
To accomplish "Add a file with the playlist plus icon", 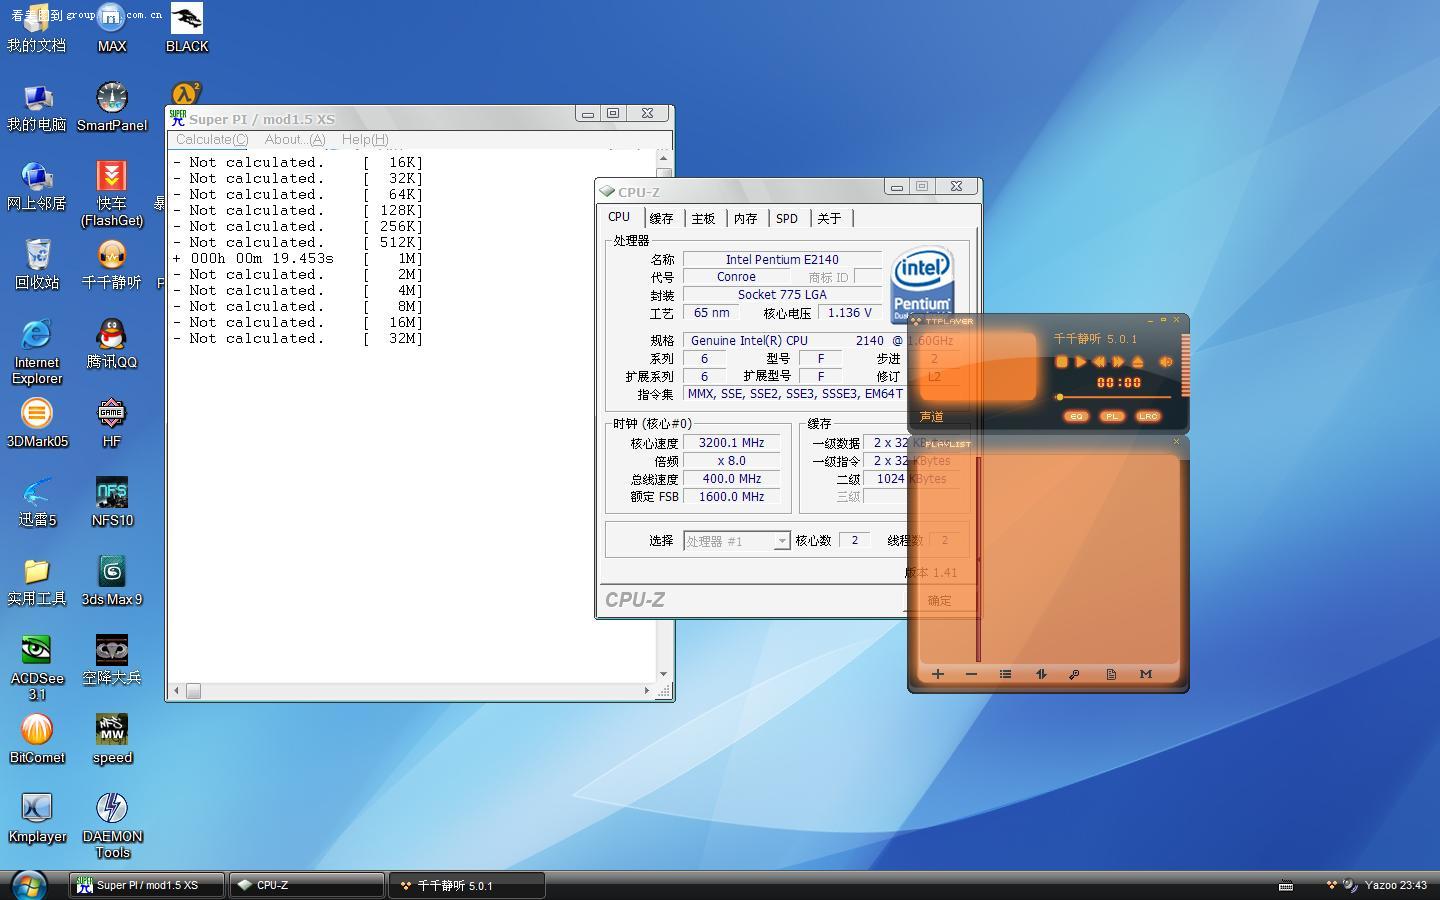I will click(x=937, y=674).
